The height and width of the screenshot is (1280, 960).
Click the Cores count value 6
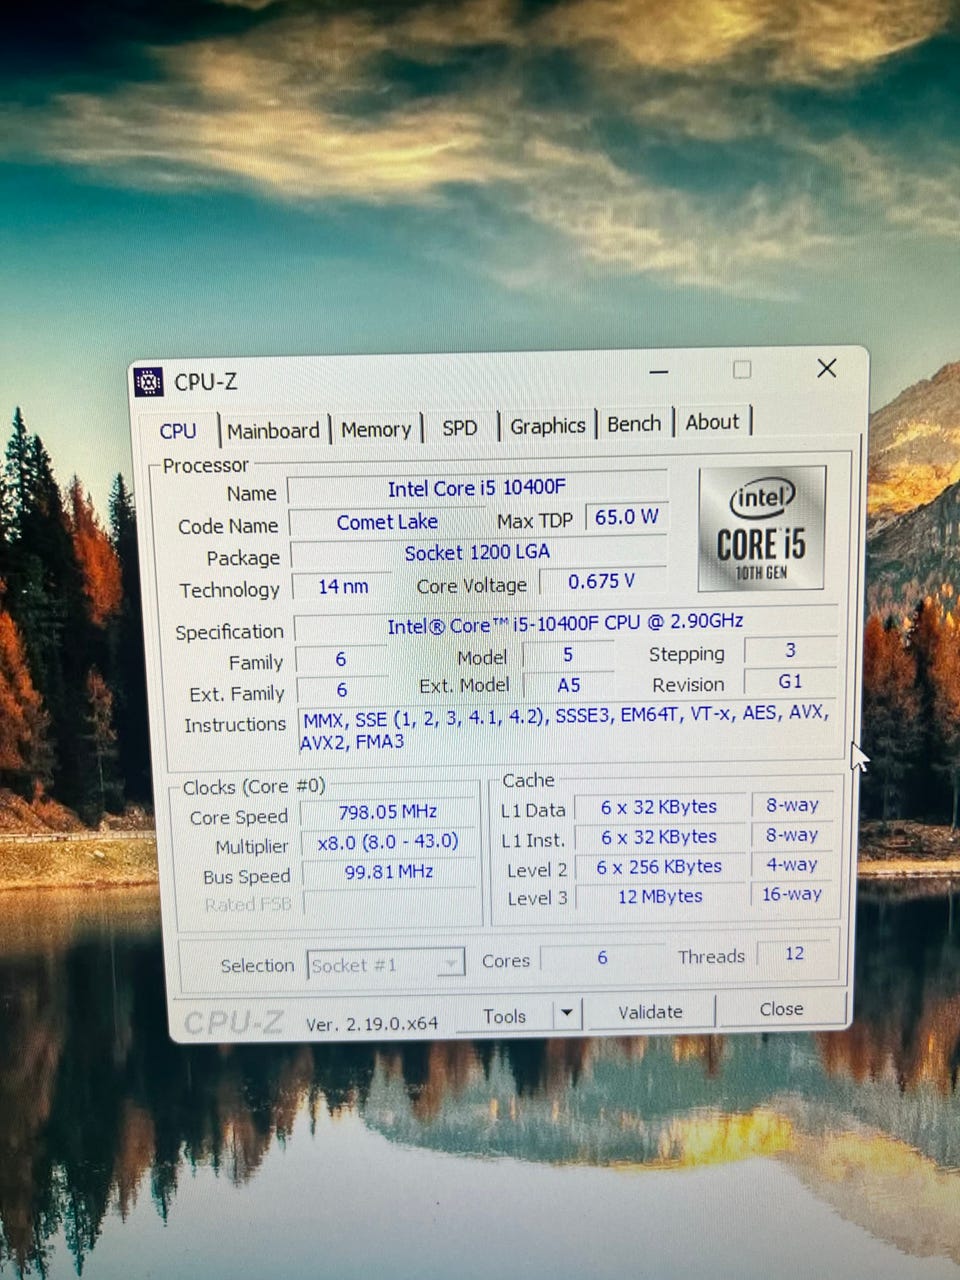point(602,957)
